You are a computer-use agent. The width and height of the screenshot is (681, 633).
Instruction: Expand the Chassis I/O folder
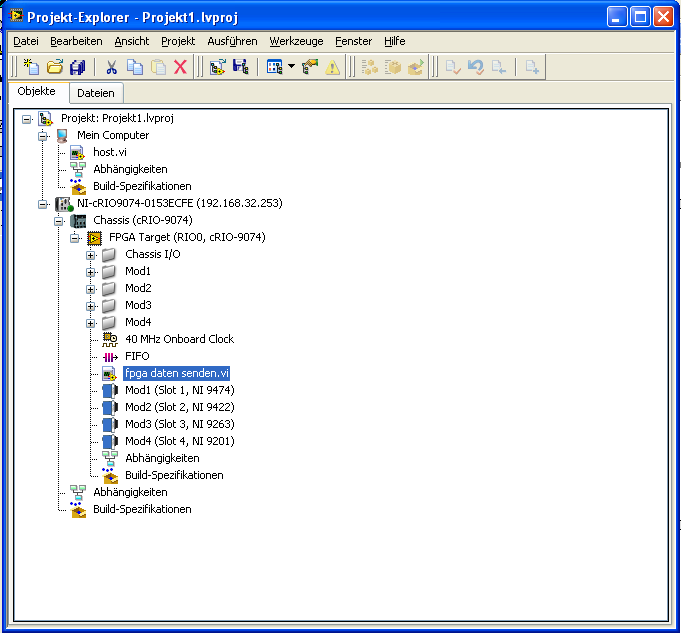(x=90, y=255)
